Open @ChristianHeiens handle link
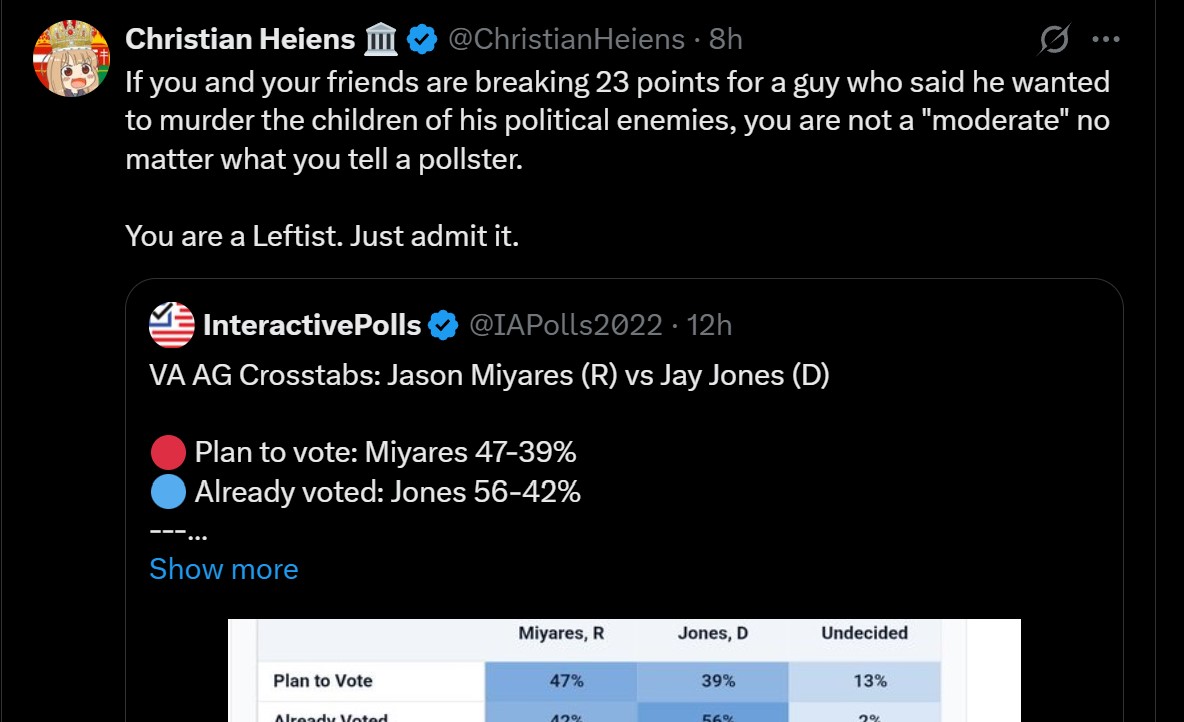The image size is (1184, 722). [566, 39]
